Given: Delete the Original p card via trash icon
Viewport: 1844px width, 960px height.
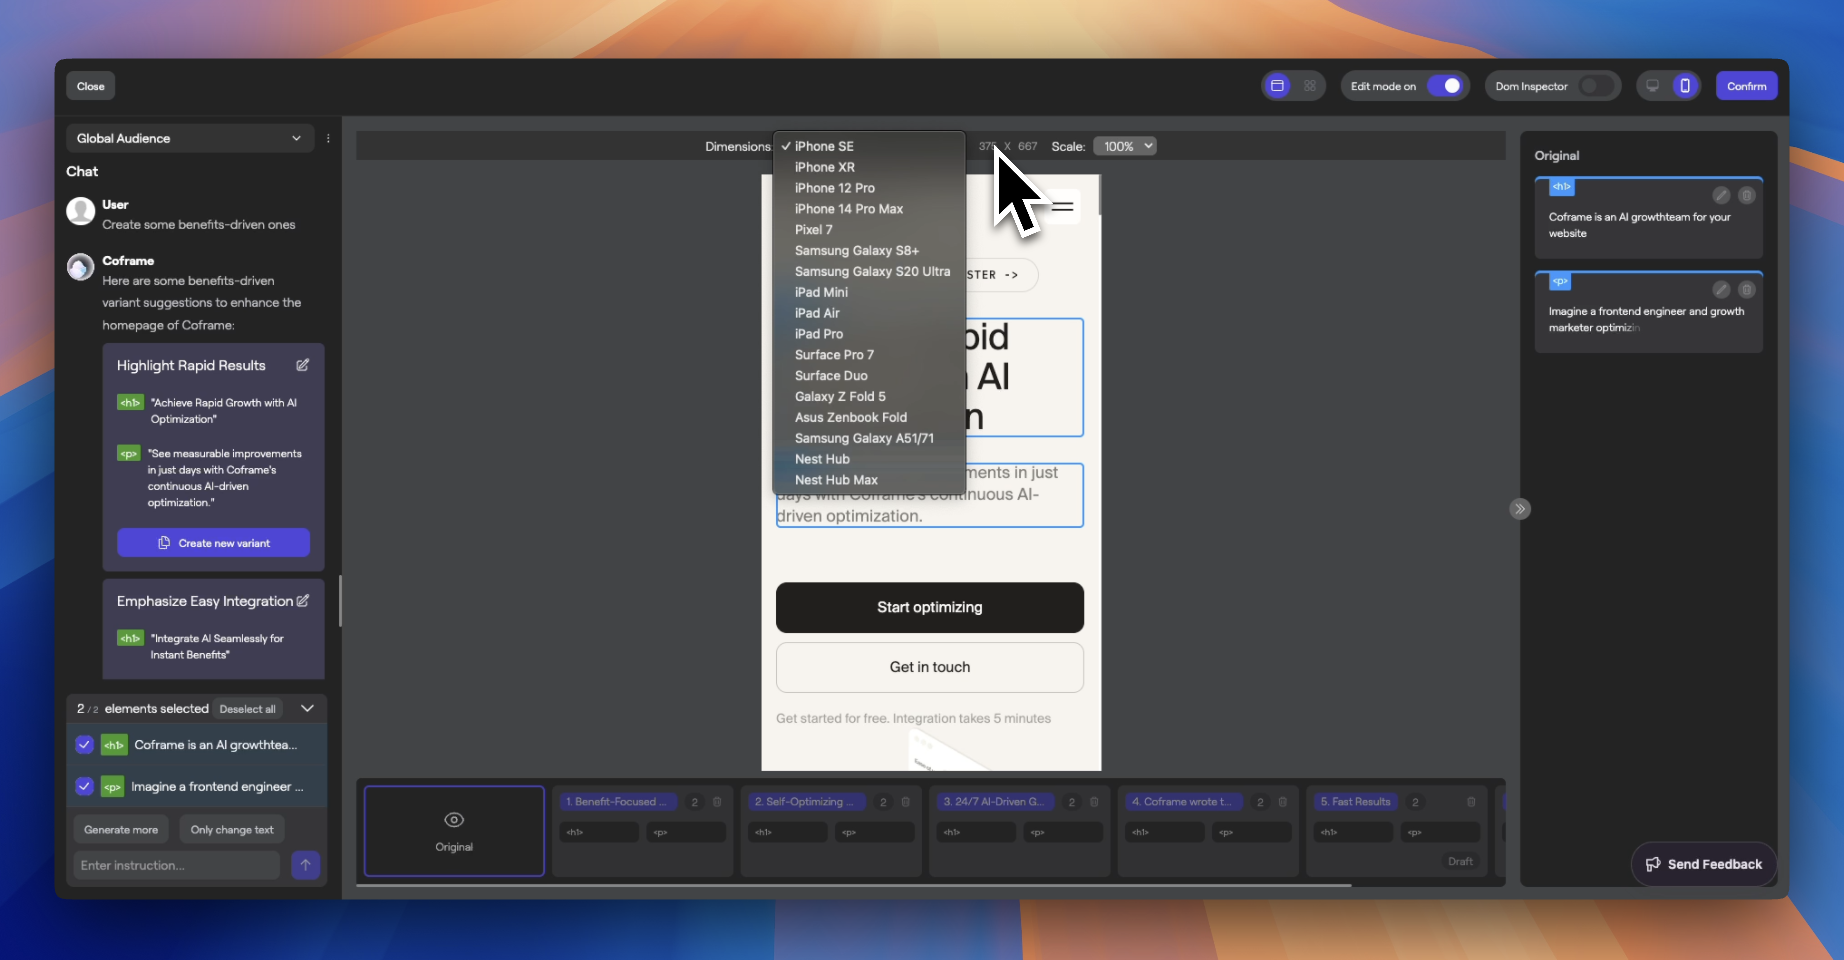Looking at the screenshot, I should [x=1747, y=290].
